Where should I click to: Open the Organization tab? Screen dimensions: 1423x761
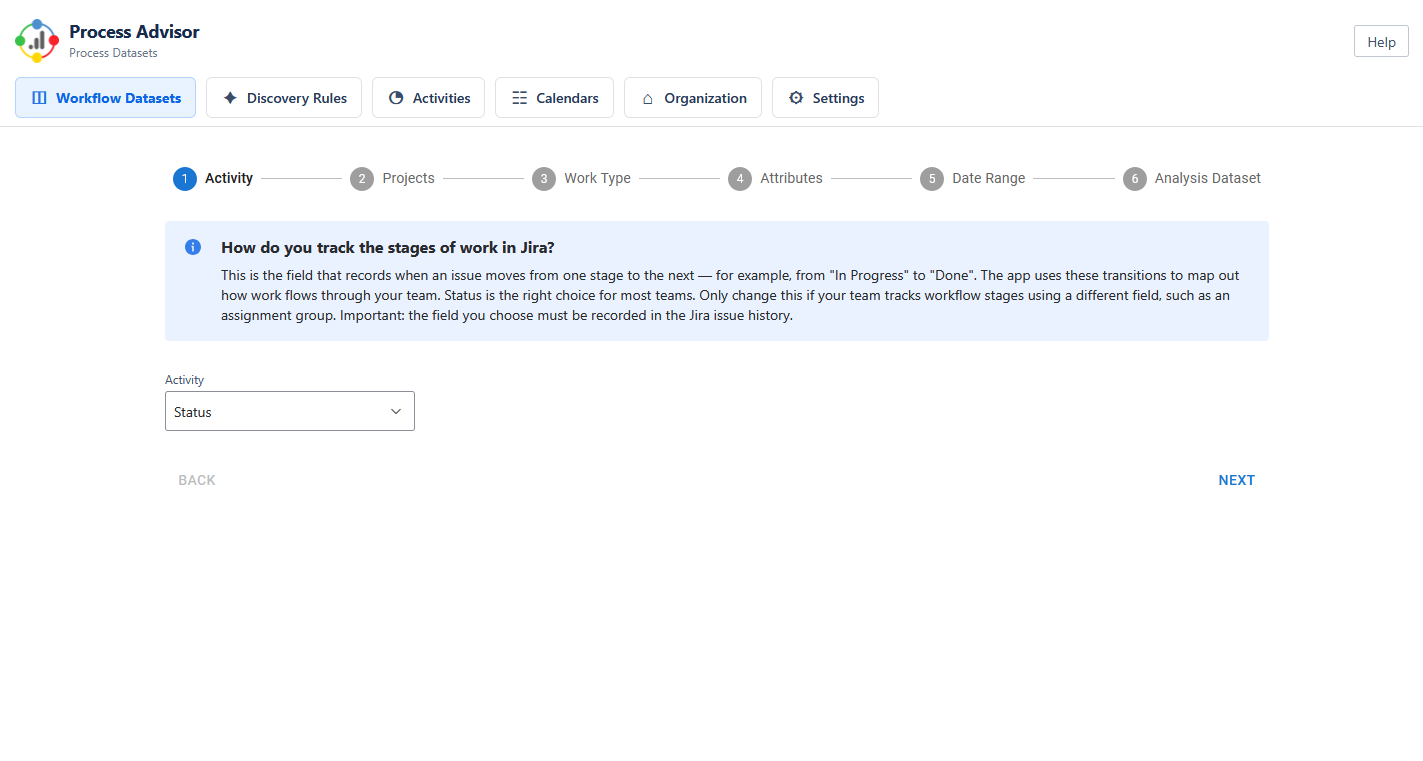[x=693, y=98]
